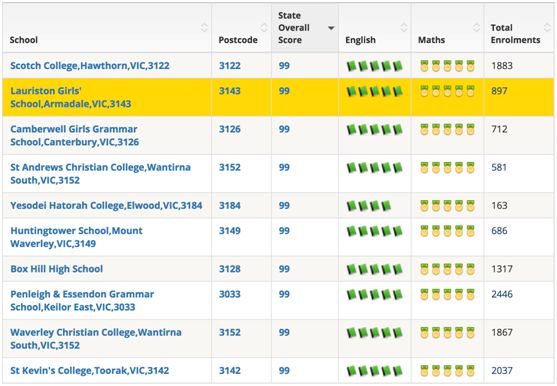Open St Kevin's College, Toorak link
Screen dimensions: 557x386
tap(90, 370)
